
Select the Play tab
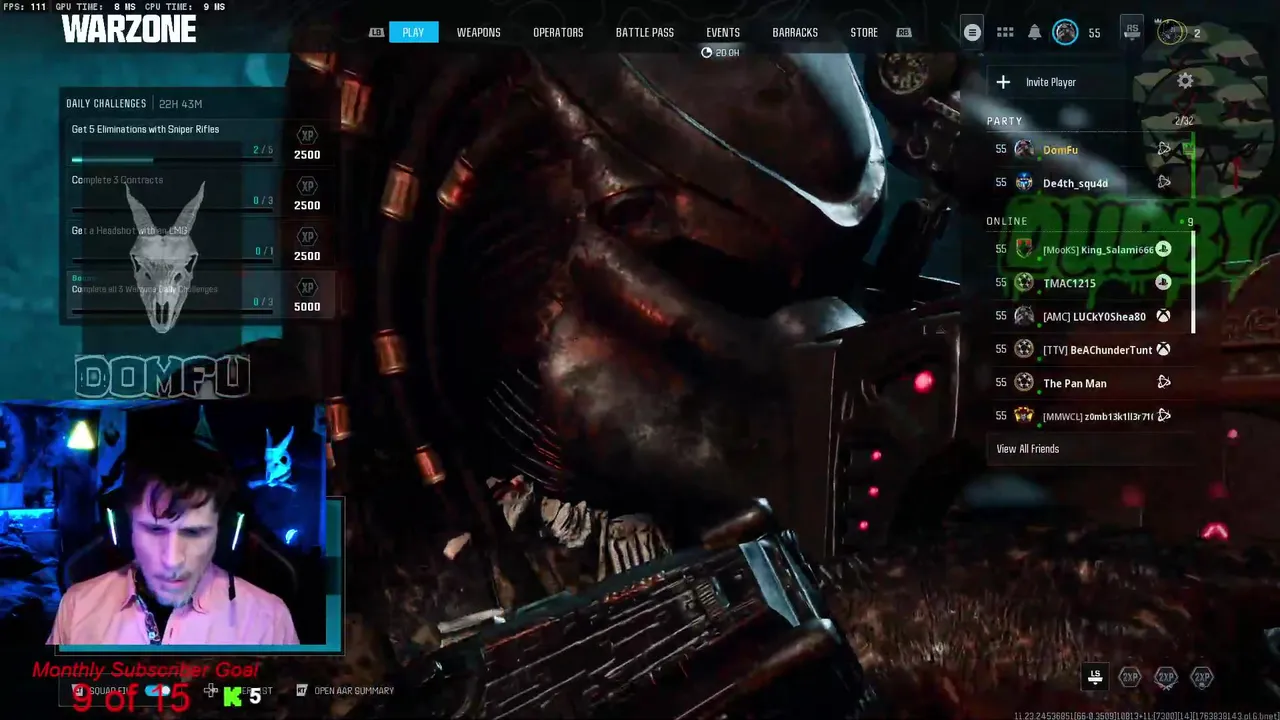click(x=413, y=32)
